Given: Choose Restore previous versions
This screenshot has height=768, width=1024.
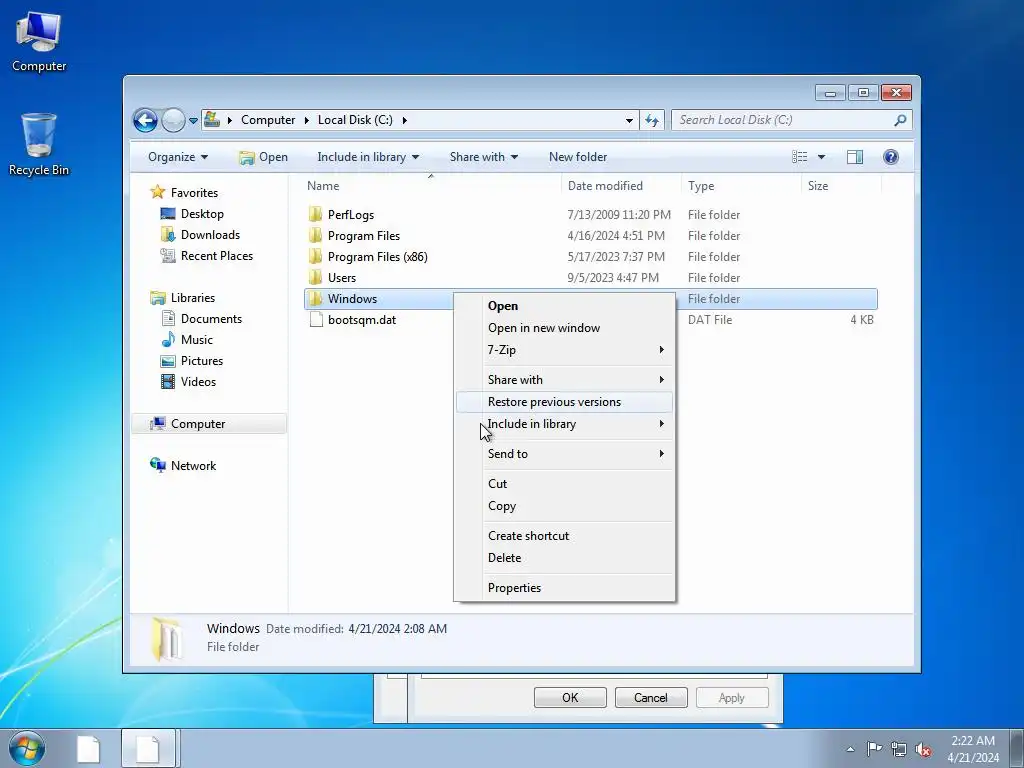Looking at the screenshot, I should click(x=564, y=402).
